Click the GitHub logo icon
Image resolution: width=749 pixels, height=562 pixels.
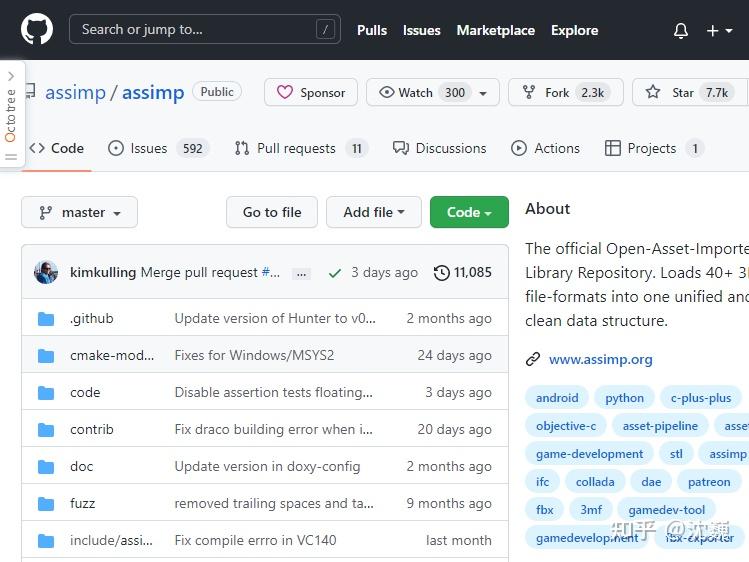37,30
